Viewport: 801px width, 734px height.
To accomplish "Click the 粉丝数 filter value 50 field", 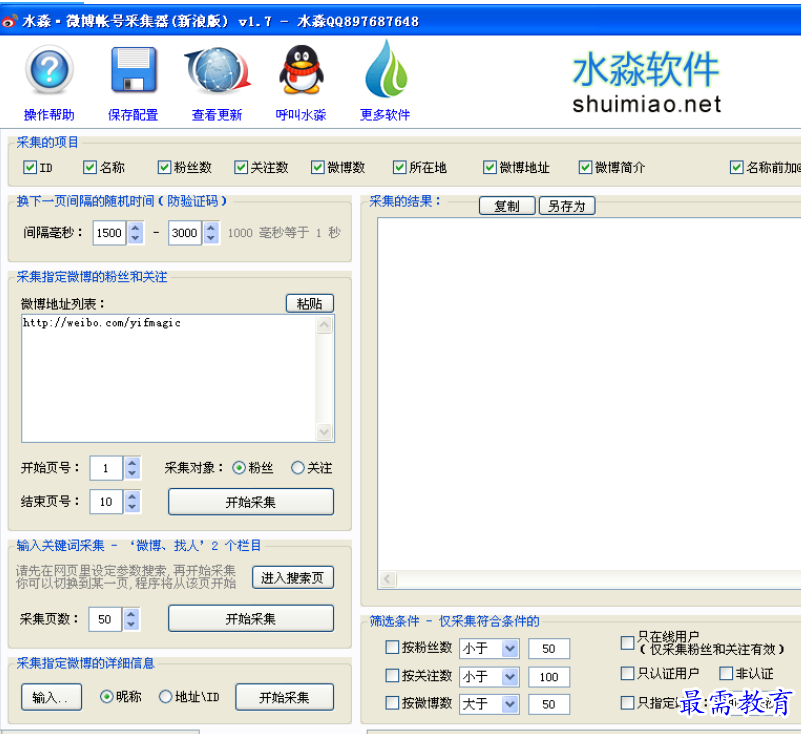I will [549, 649].
